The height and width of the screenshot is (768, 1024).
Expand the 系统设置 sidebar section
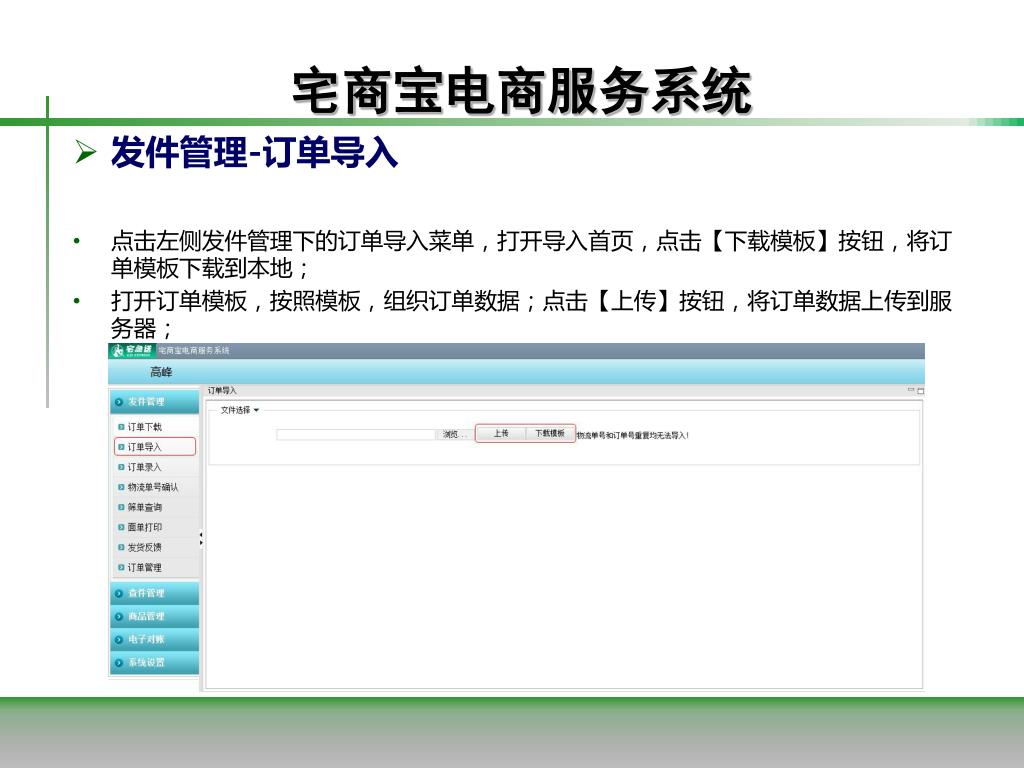pyautogui.click(x=155, y=662)
